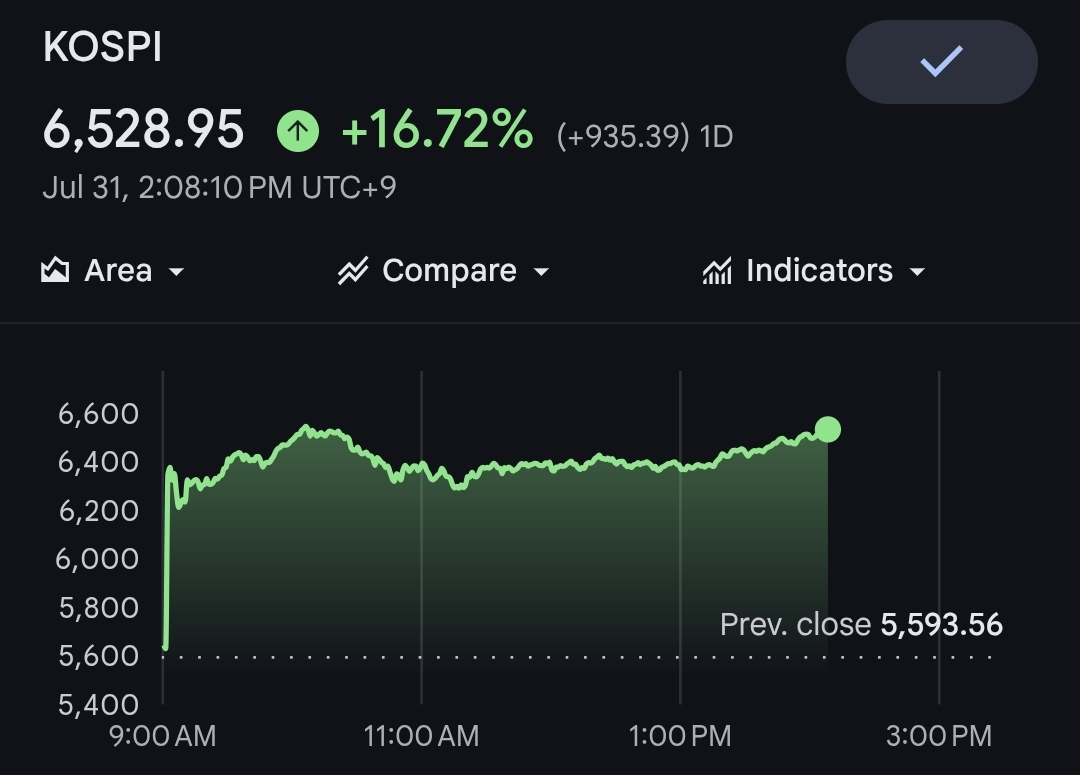Click the Prev. close 5,593.56 label

pos(861,625)
